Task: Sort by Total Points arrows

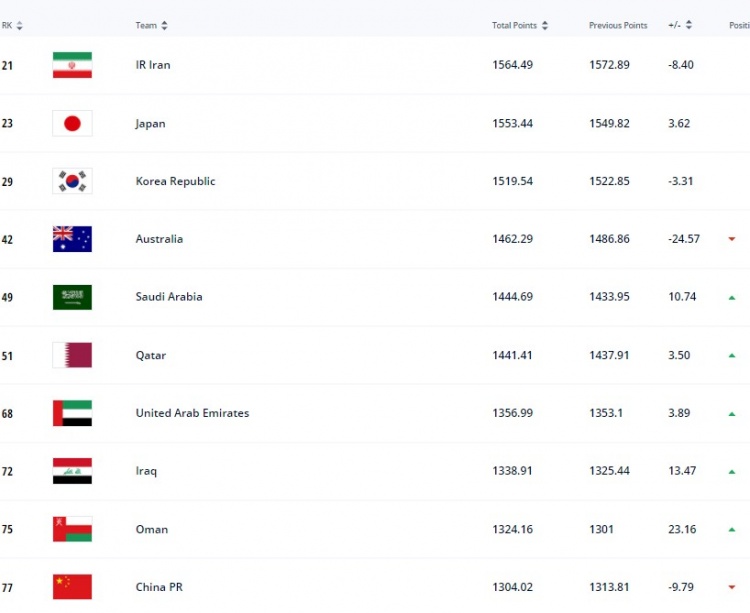Action: pos(545,25)
